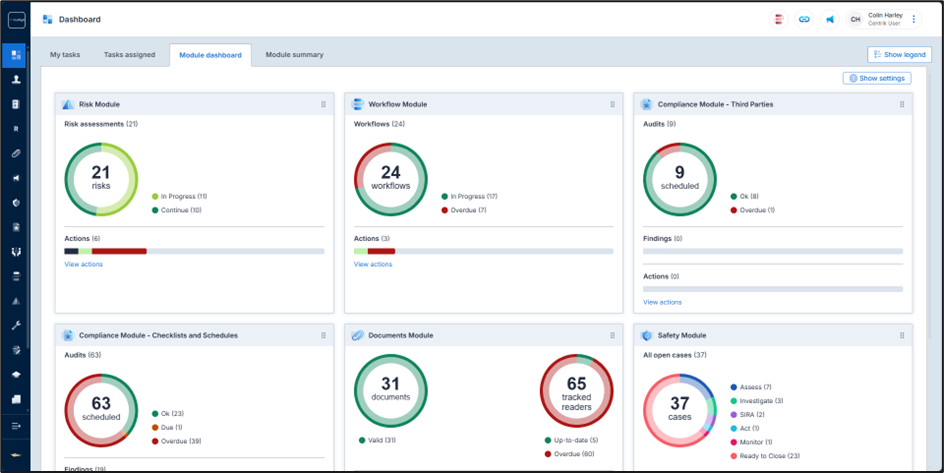The height and width of the screenshot is (473, 944).
Task: Open the Workflow Module card options handle
Action: 612,104
